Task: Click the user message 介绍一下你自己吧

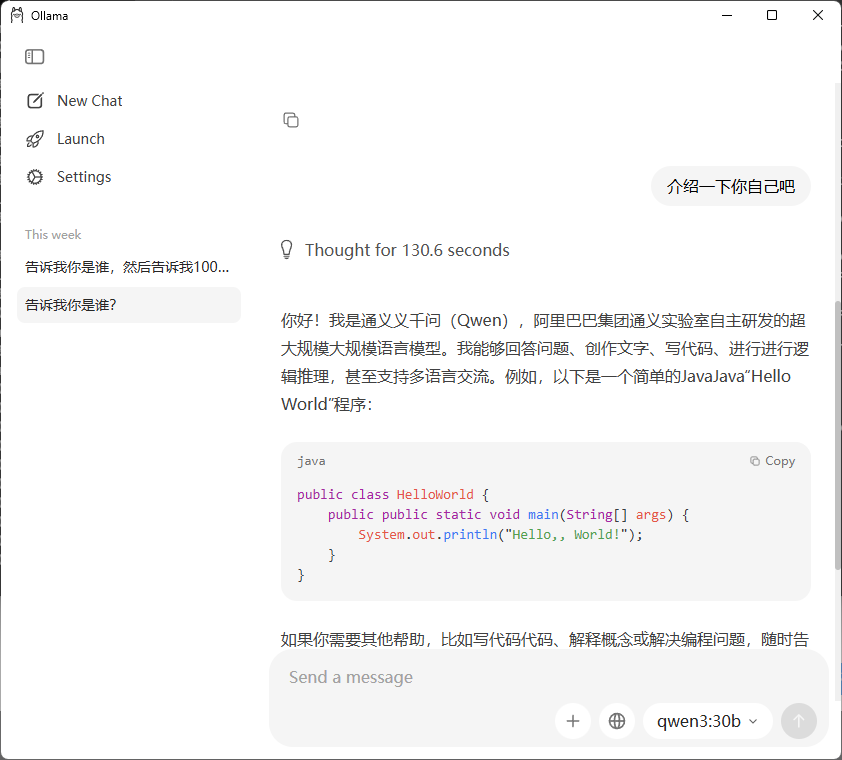Action: [731, 186]
